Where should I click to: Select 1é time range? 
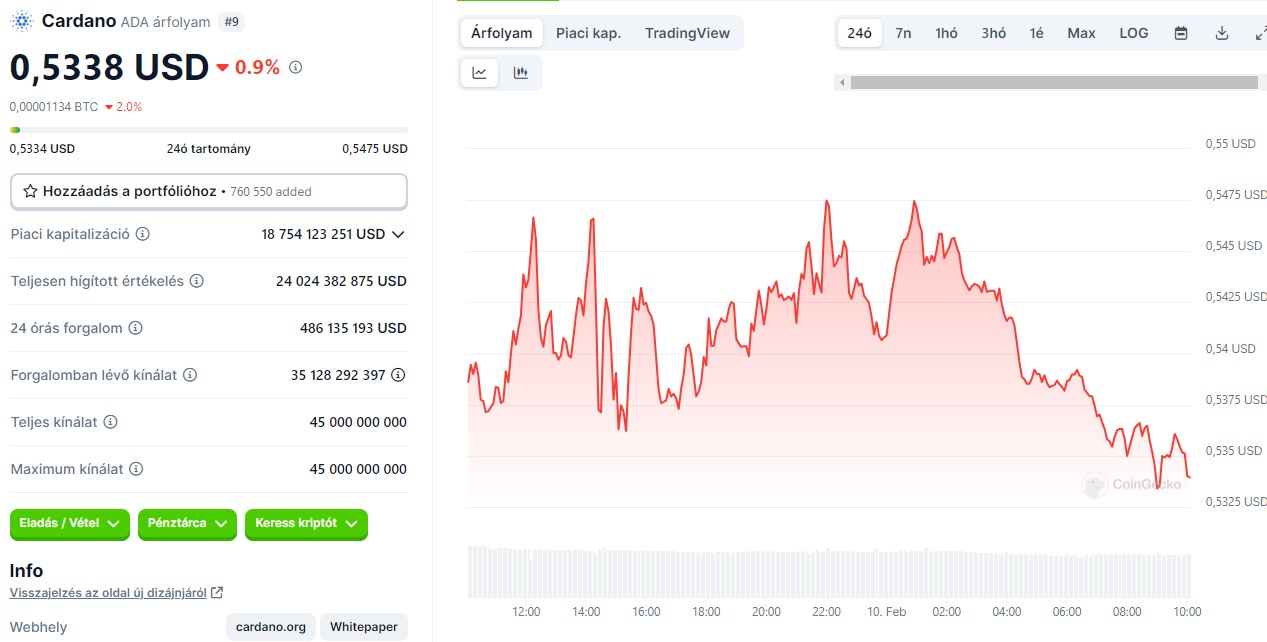[x=1037, y=33]
